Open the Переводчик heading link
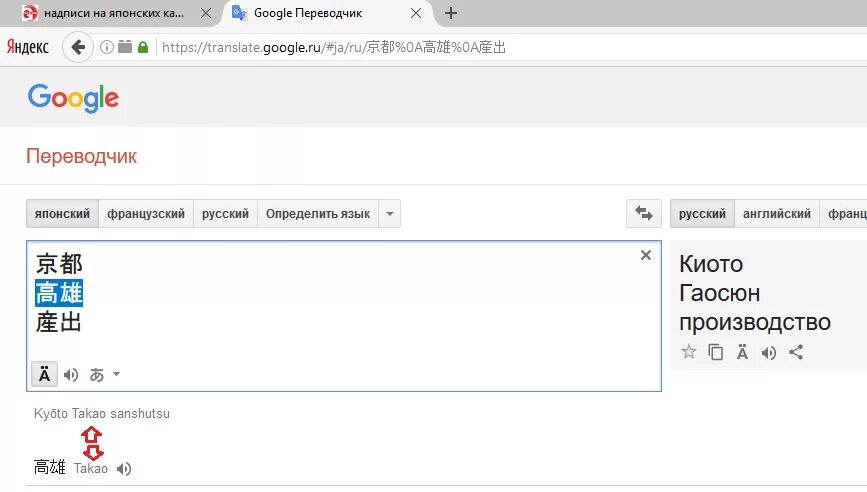The width and height of the screenshot is (867, 492). tap(81, 156)
